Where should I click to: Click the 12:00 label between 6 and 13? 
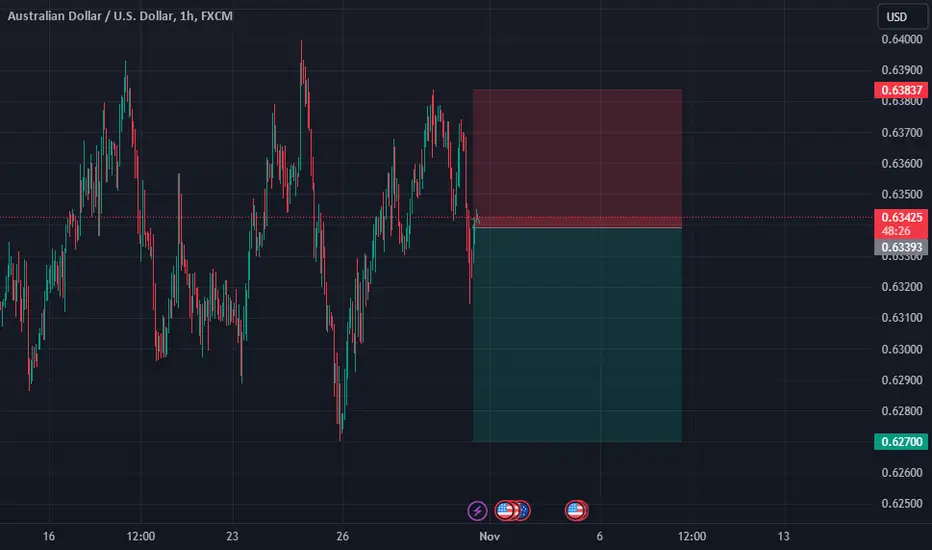pyautogui.click(x=692, y=536)
